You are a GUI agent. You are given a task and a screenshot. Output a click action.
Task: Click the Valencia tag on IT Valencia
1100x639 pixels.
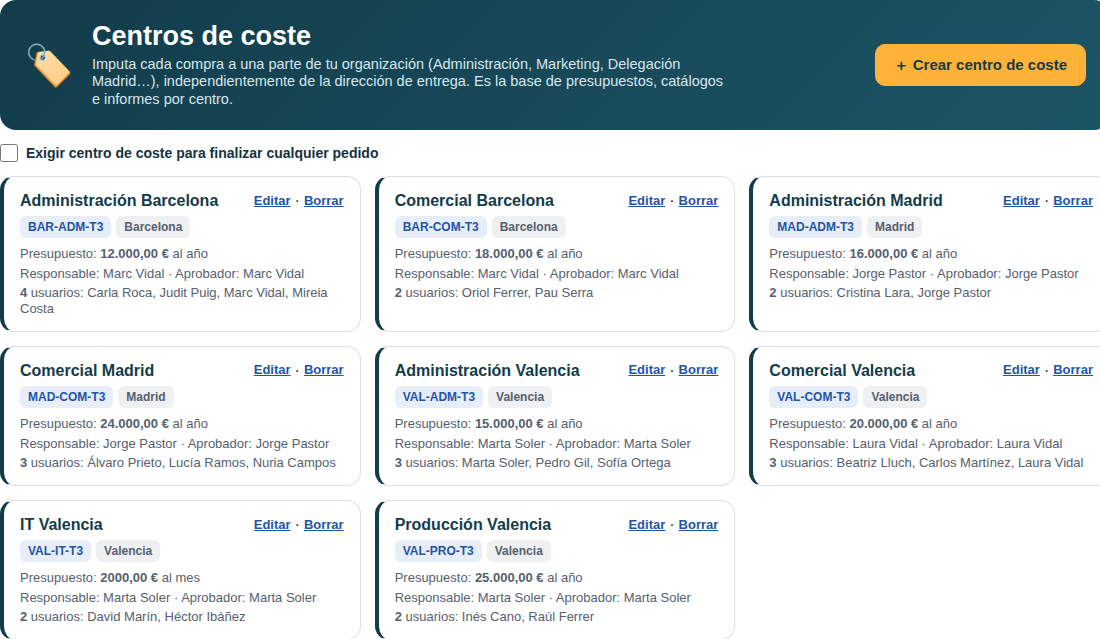128,551
